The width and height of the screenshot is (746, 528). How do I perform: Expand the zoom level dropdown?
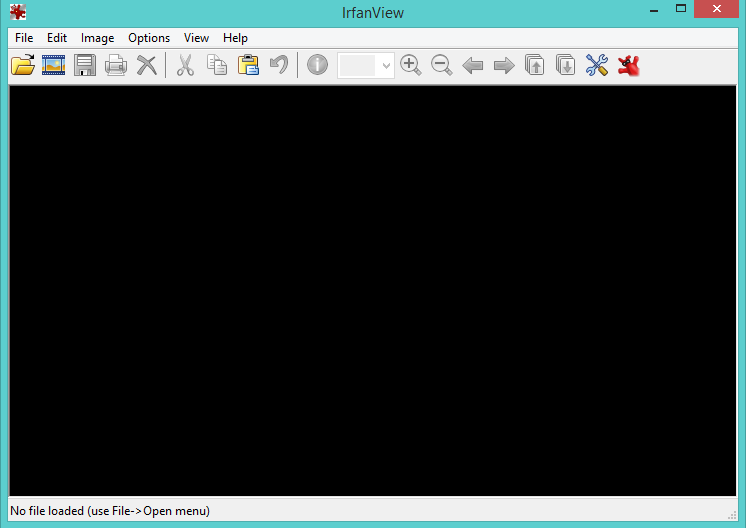click(386, 66)
